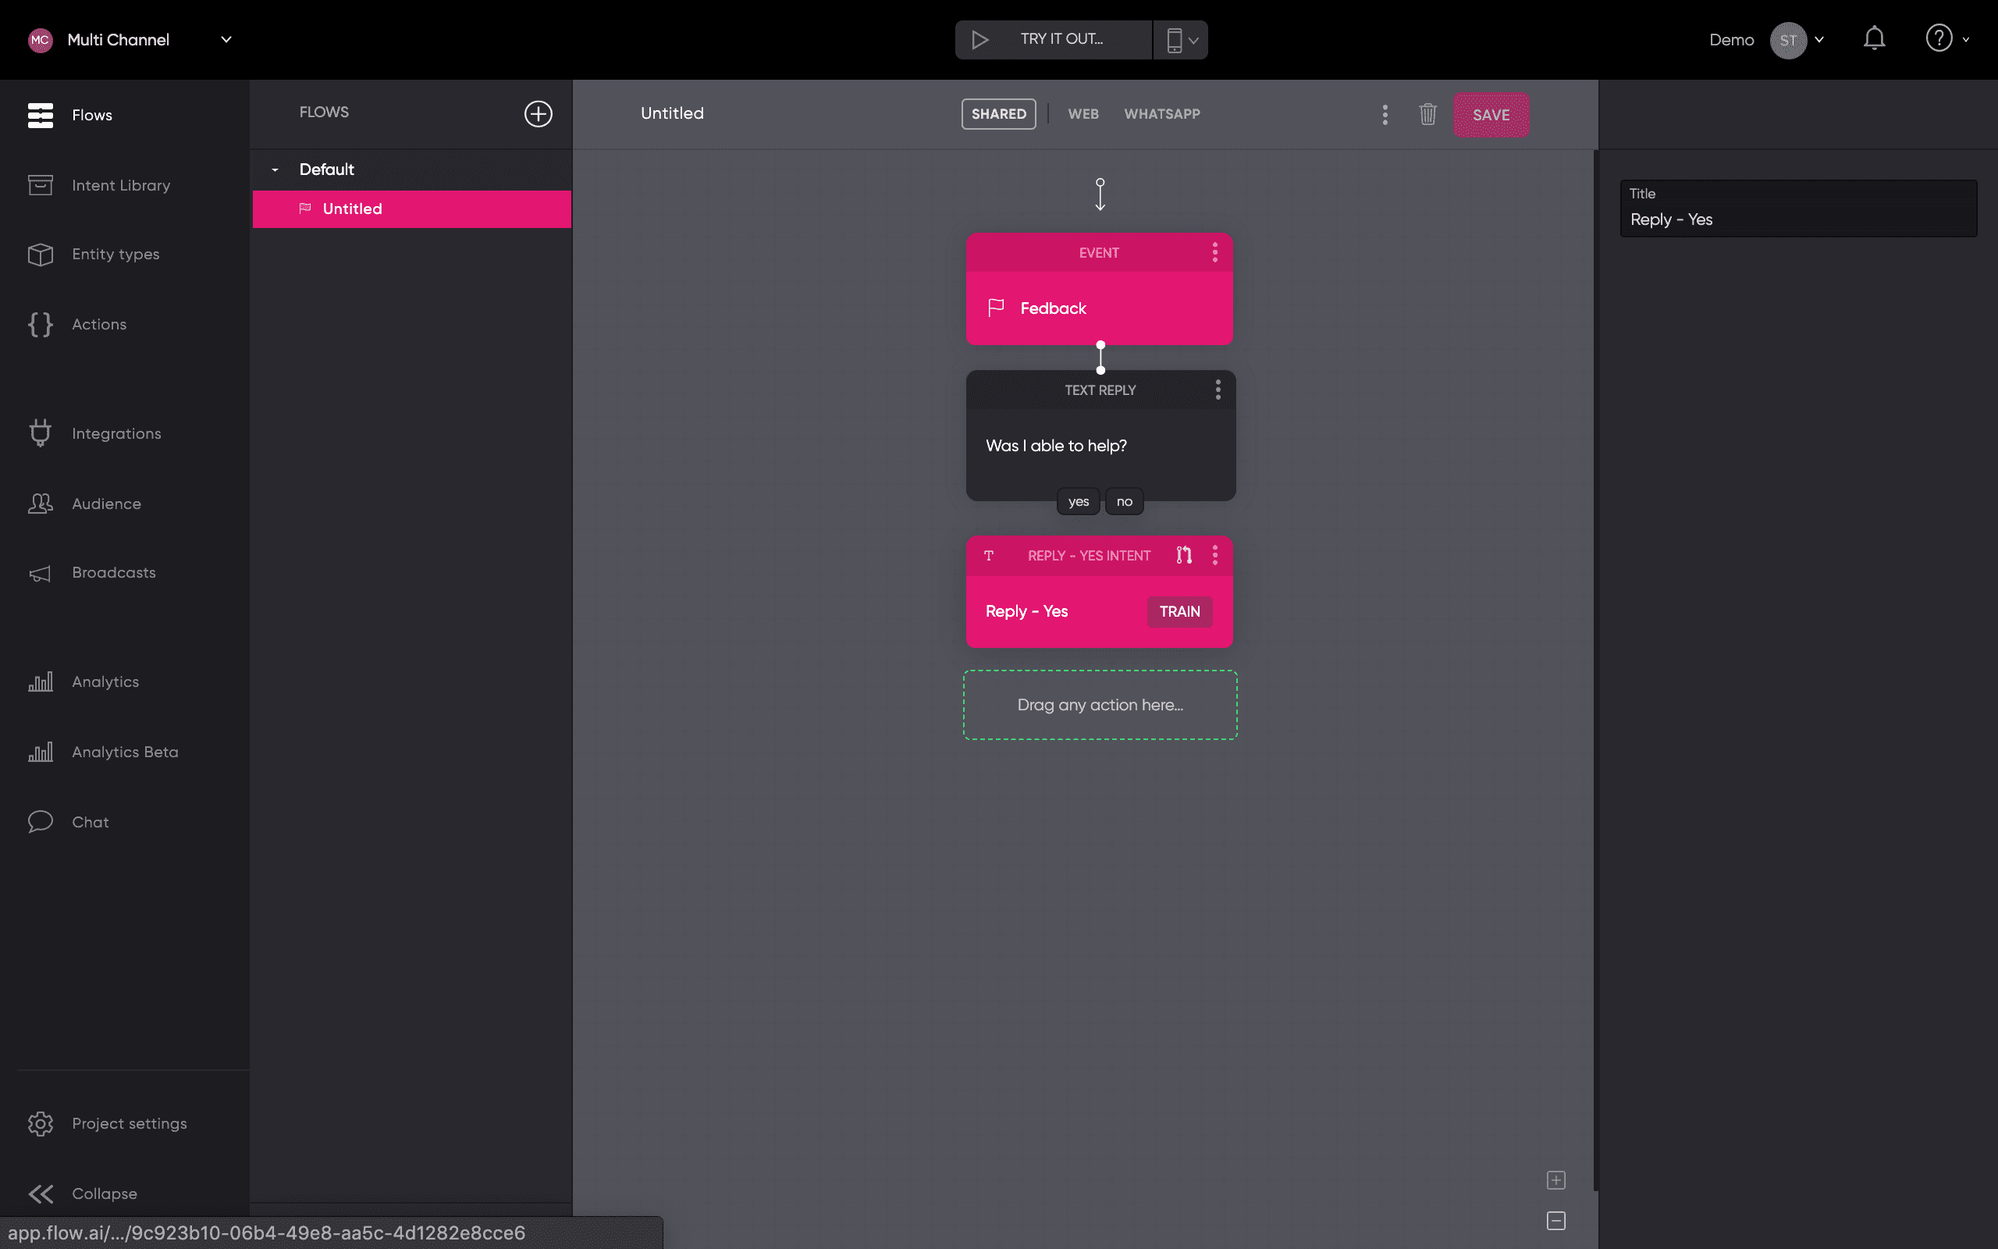Open Multi Channel project dropdown
The image size is (1998, 1249).
(226, 39)
